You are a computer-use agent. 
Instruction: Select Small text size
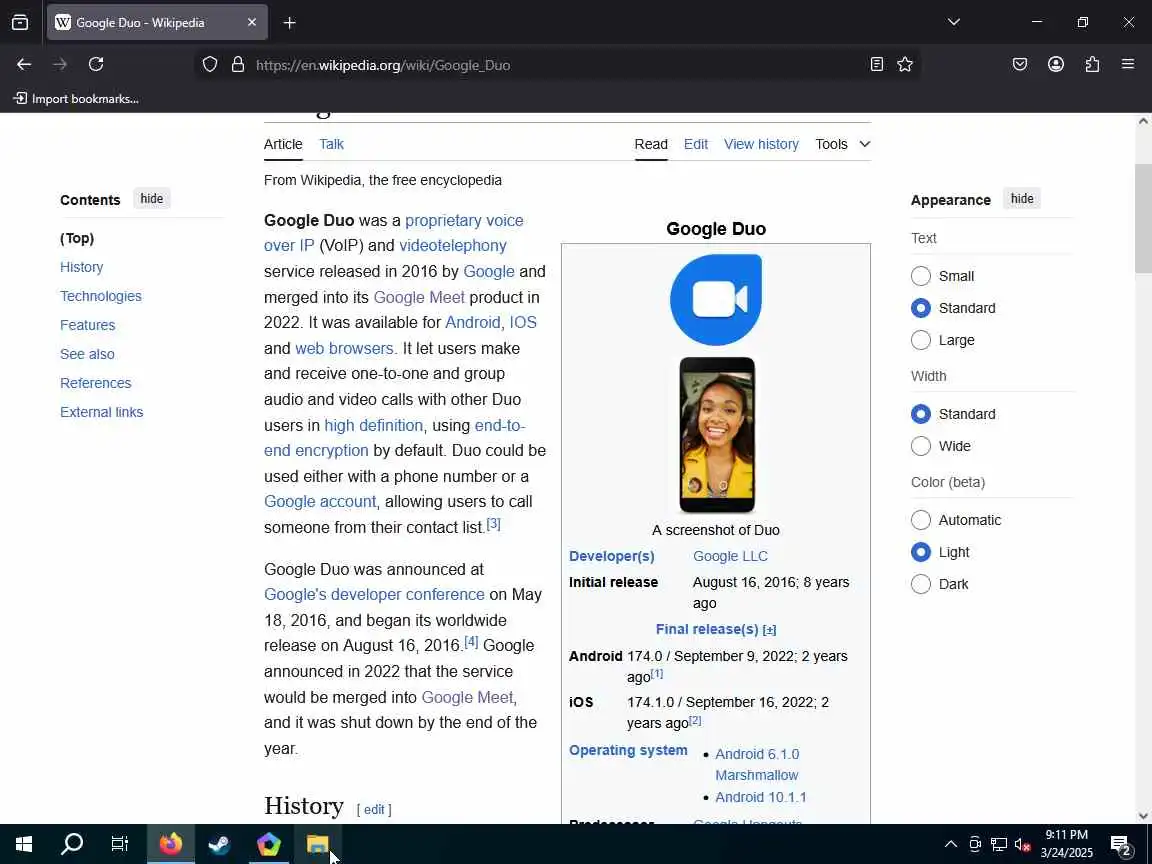pos(921,276)
